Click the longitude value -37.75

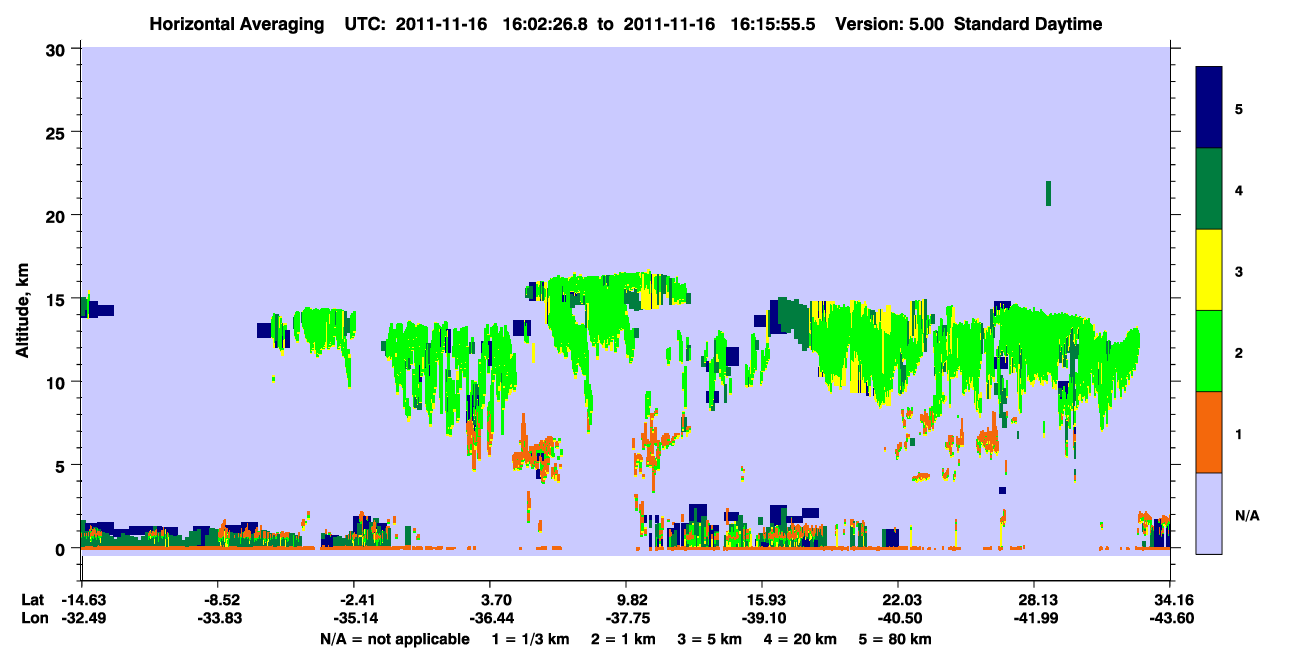coord(626,619)
